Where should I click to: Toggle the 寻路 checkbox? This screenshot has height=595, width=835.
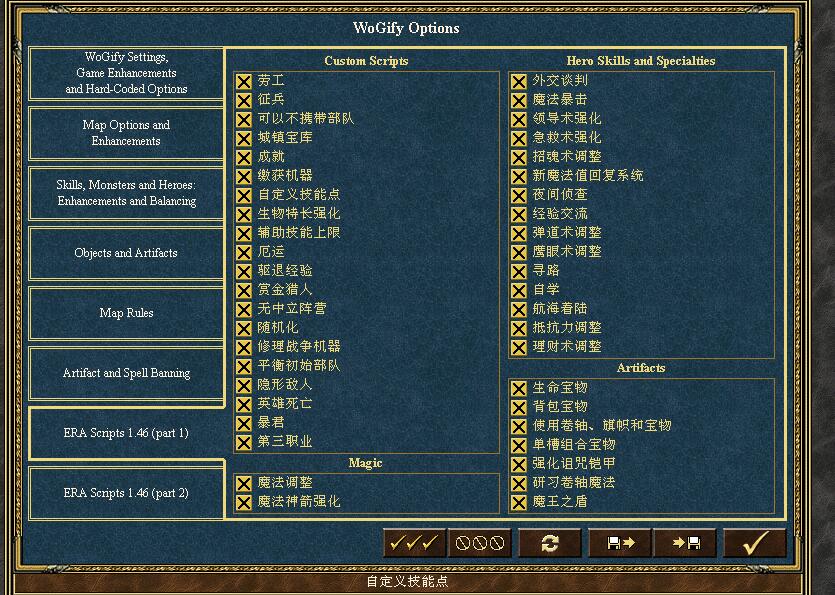(519, 272)
